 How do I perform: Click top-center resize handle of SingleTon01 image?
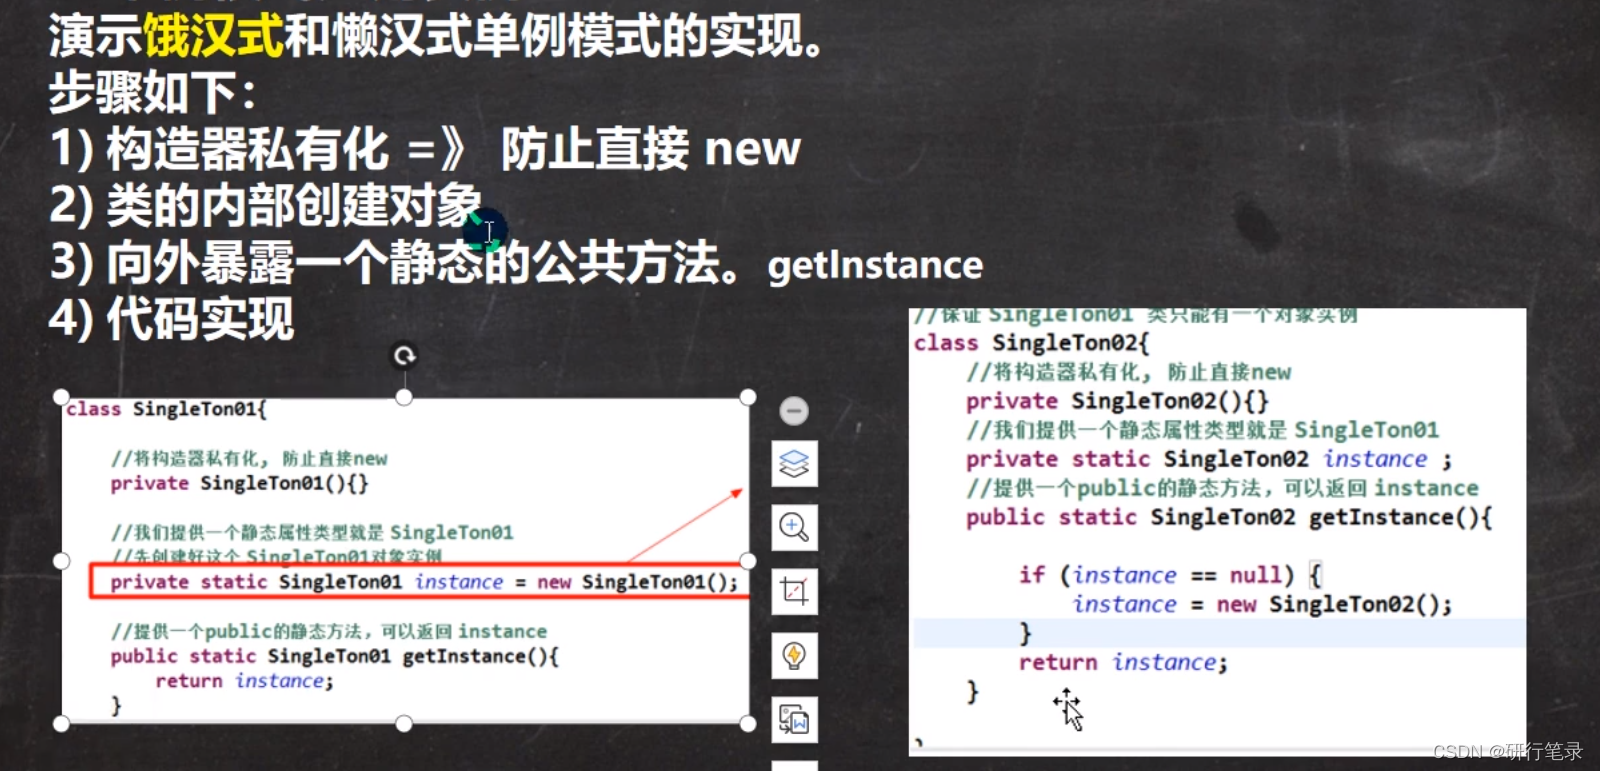[x=404, y=397]
